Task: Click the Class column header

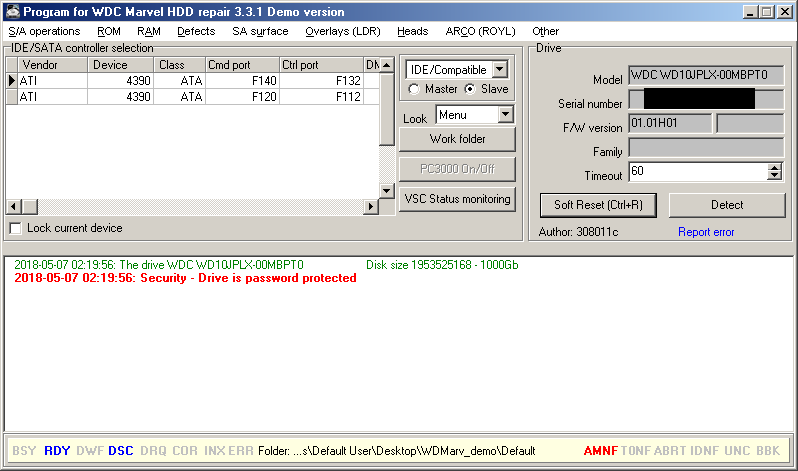Action: [180, 65]
